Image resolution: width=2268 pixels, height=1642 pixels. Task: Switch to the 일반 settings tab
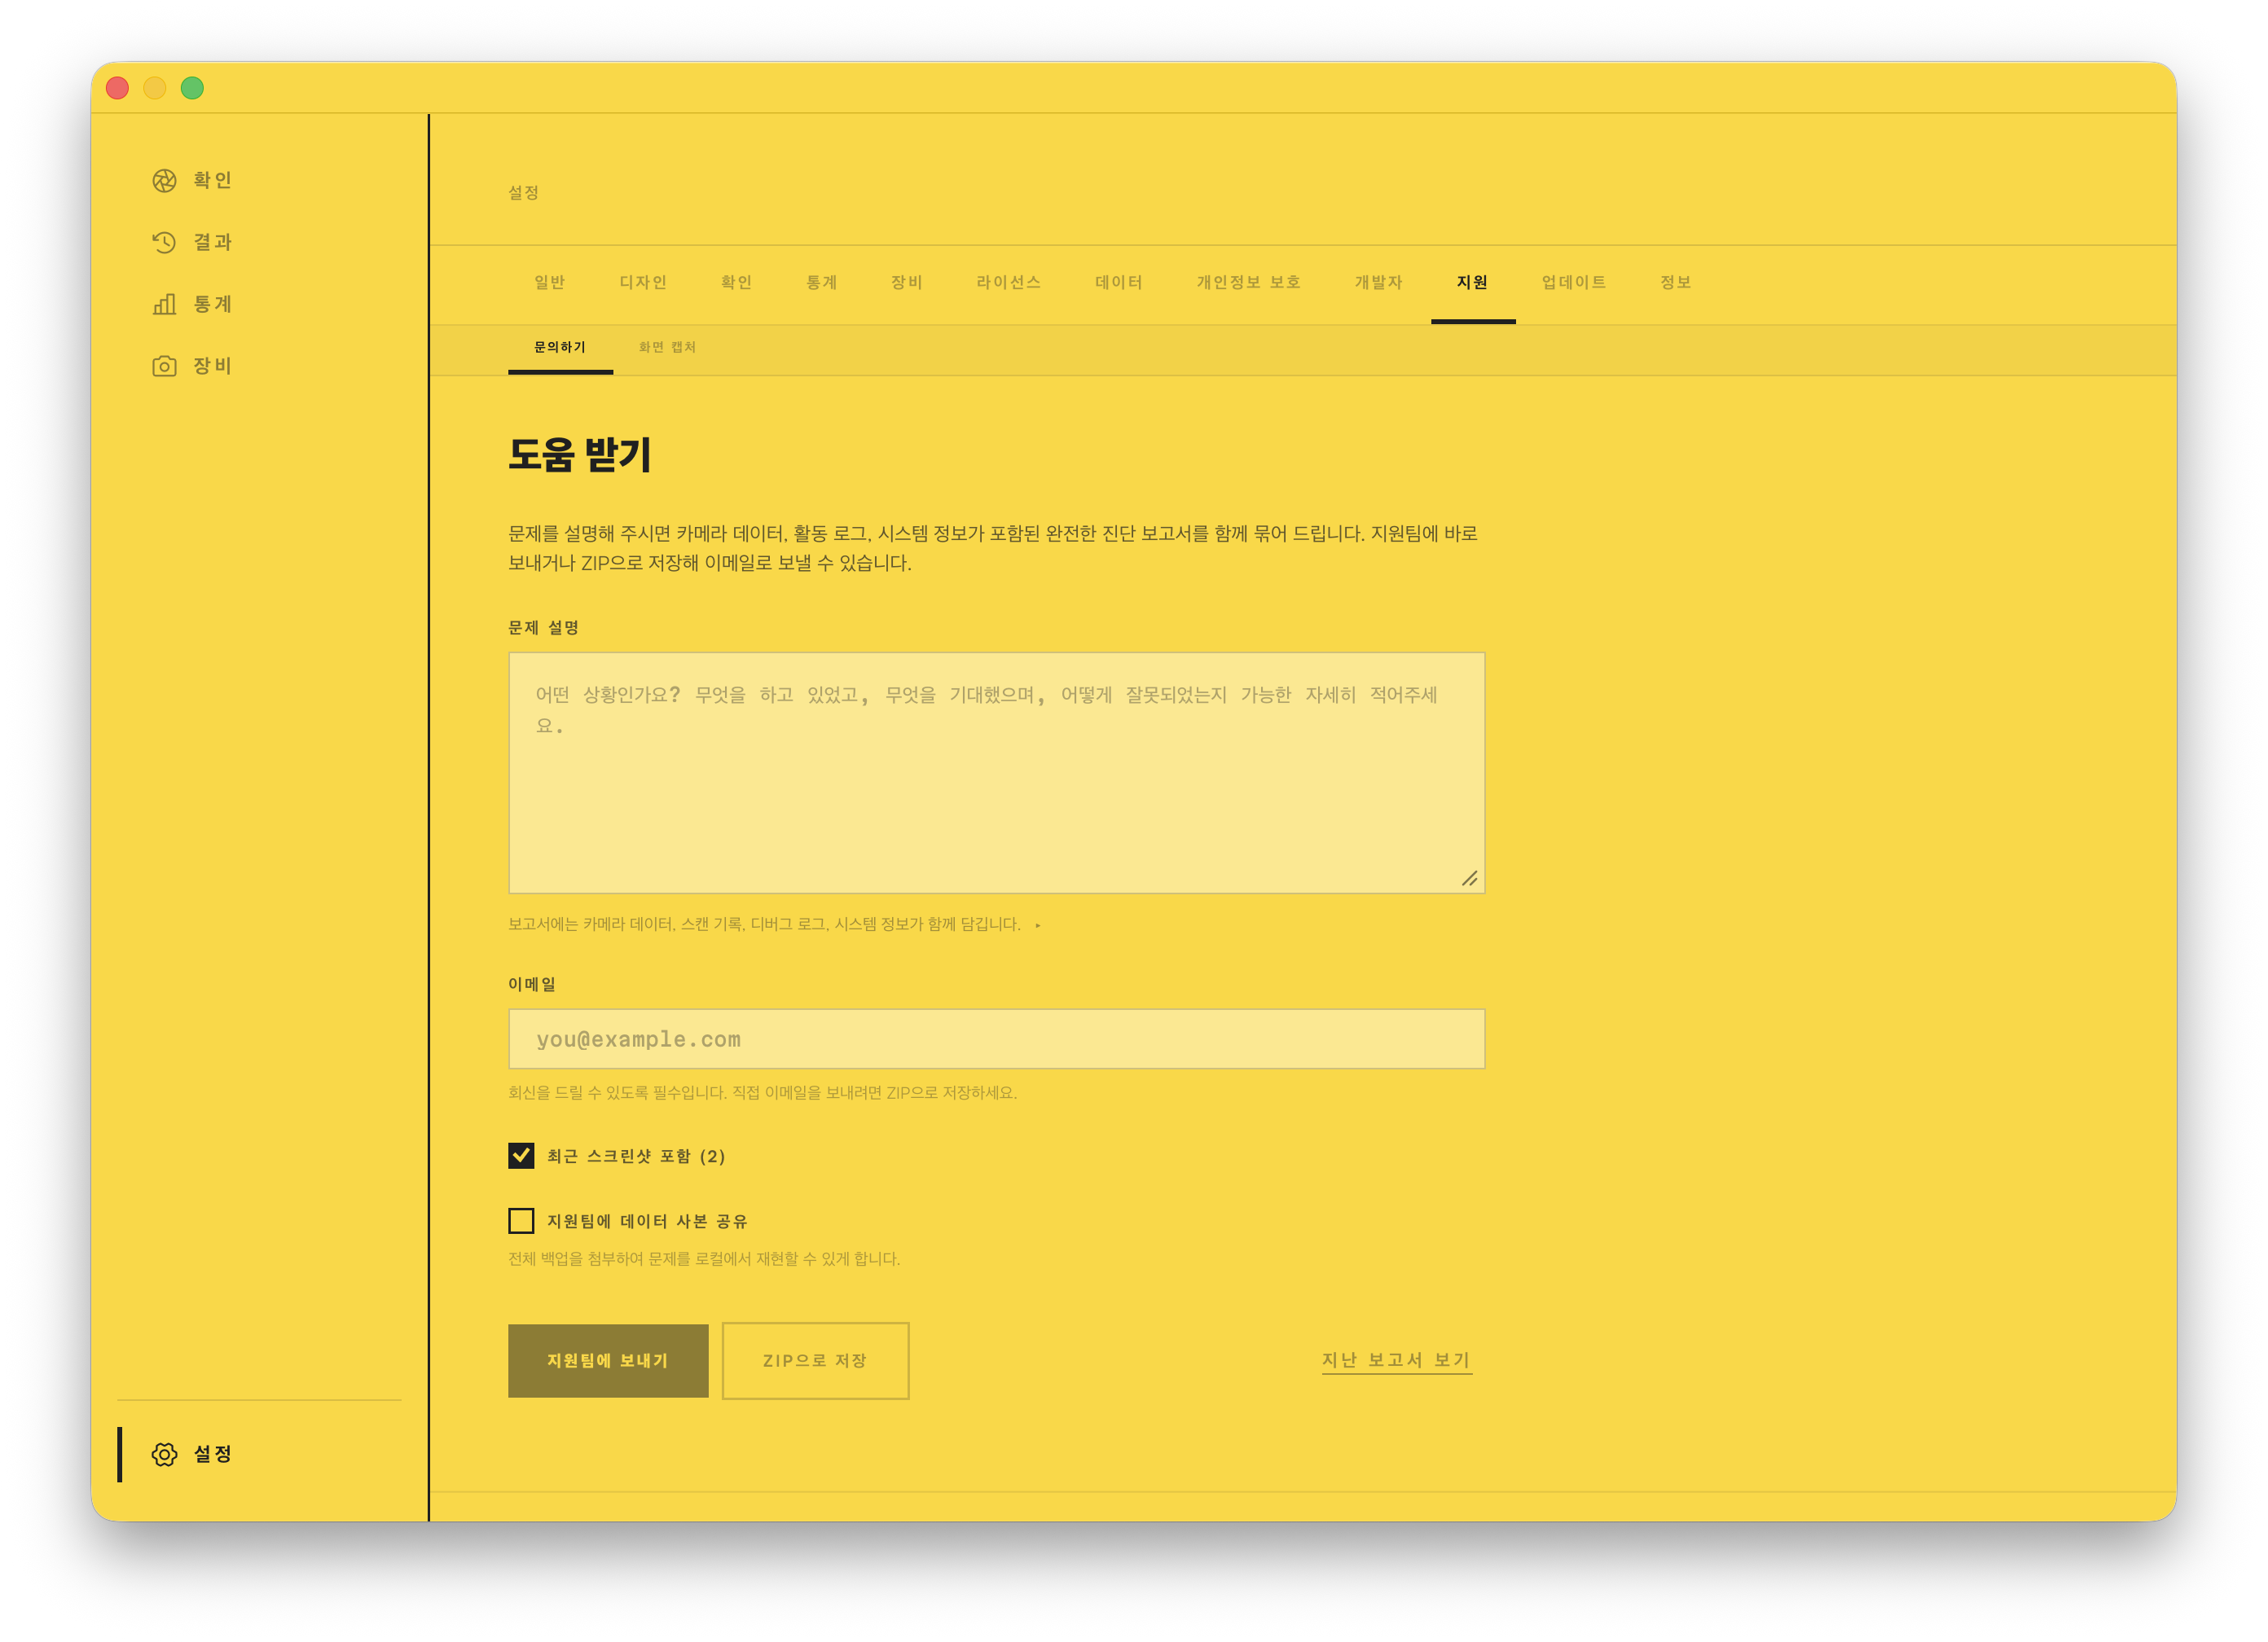[x=550, y=283]
